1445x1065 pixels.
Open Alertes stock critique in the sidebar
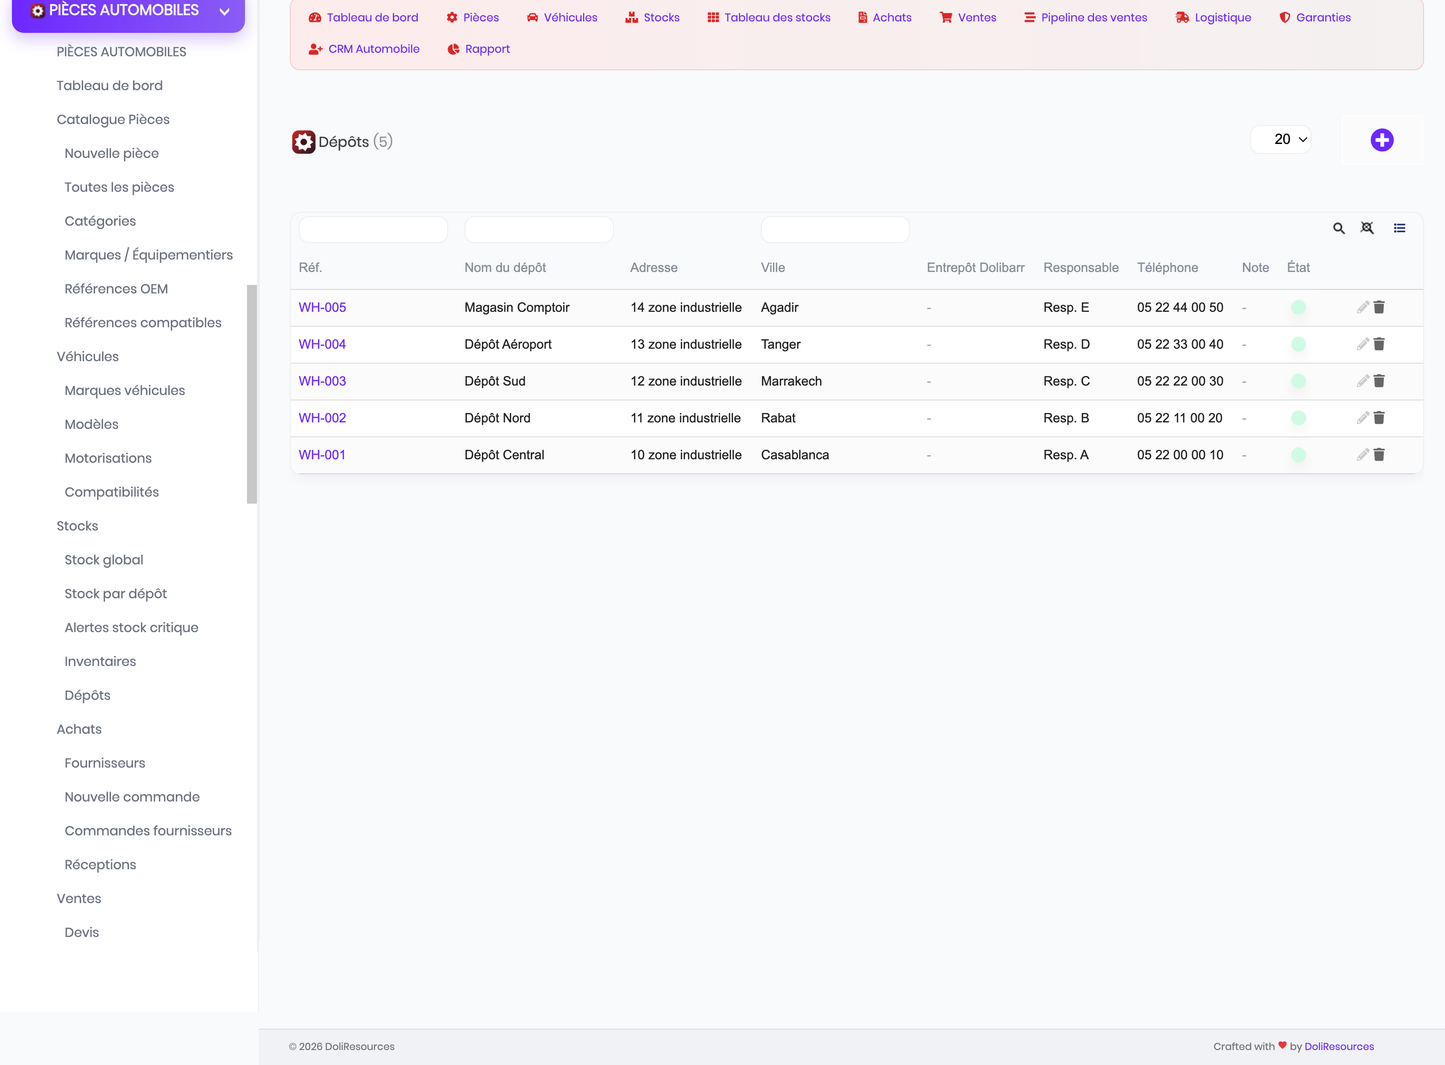point(131,627)
